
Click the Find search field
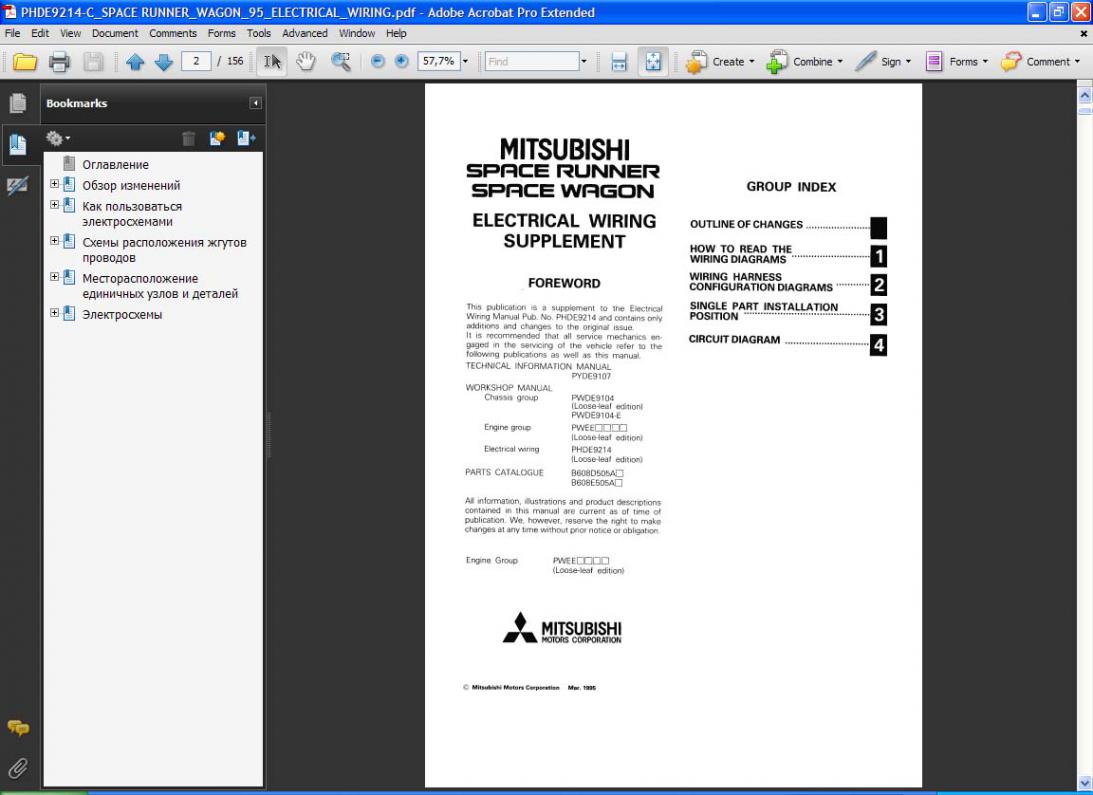[532, 61]
